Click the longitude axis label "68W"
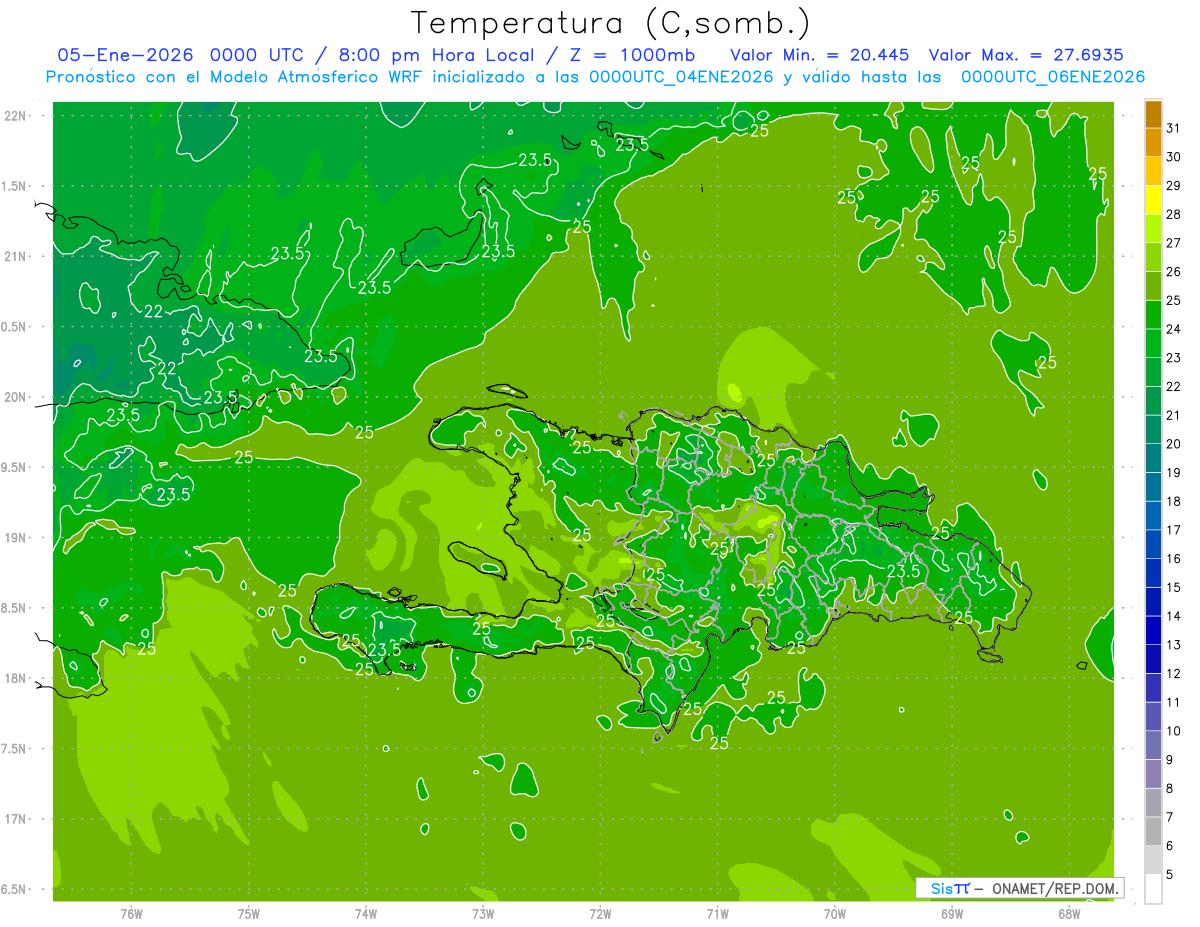This screenshot has height=927, width=1200. click(x=1069, y=914)
